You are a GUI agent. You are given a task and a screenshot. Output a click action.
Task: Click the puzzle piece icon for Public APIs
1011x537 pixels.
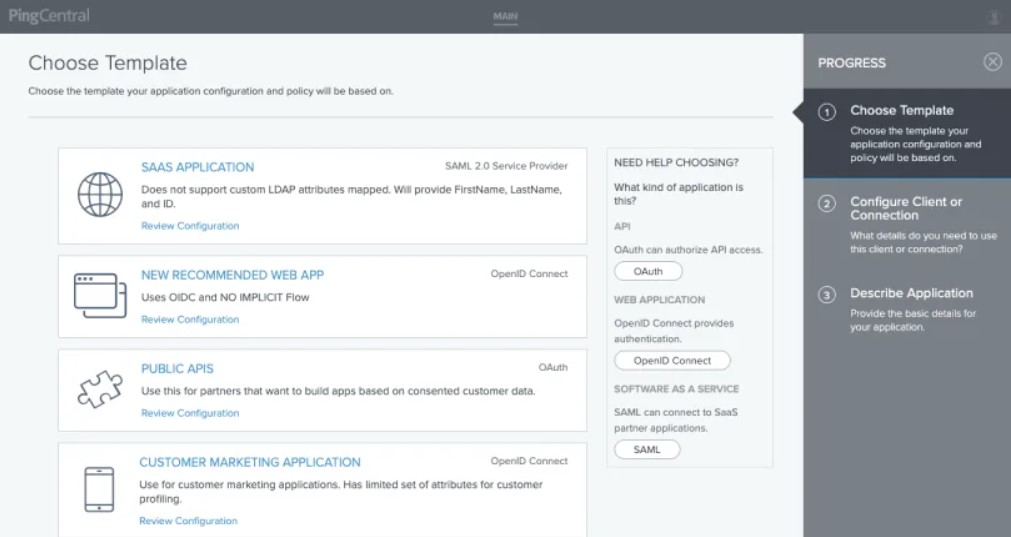[x=99, y=389]
